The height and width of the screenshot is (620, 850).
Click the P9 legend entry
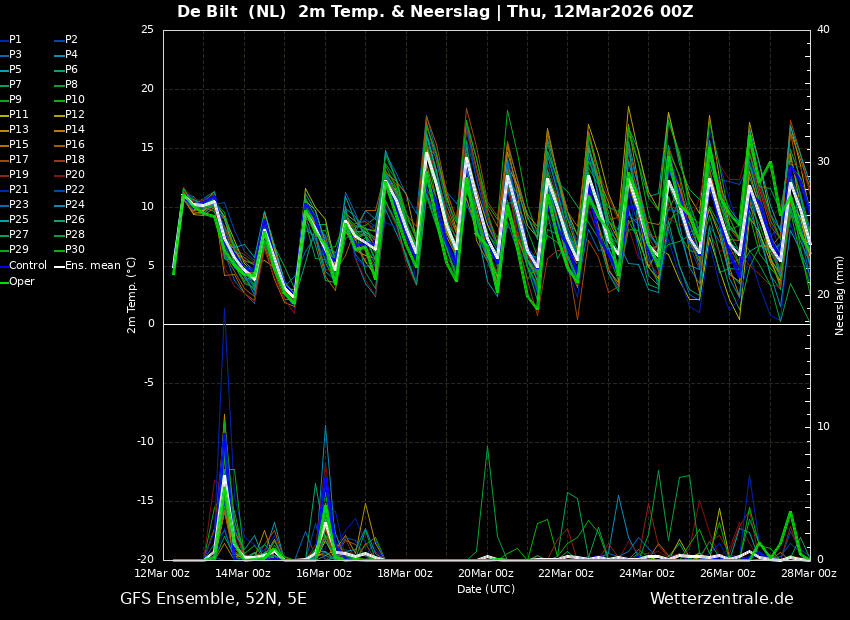pyautogui.click(x=15, y=100)
